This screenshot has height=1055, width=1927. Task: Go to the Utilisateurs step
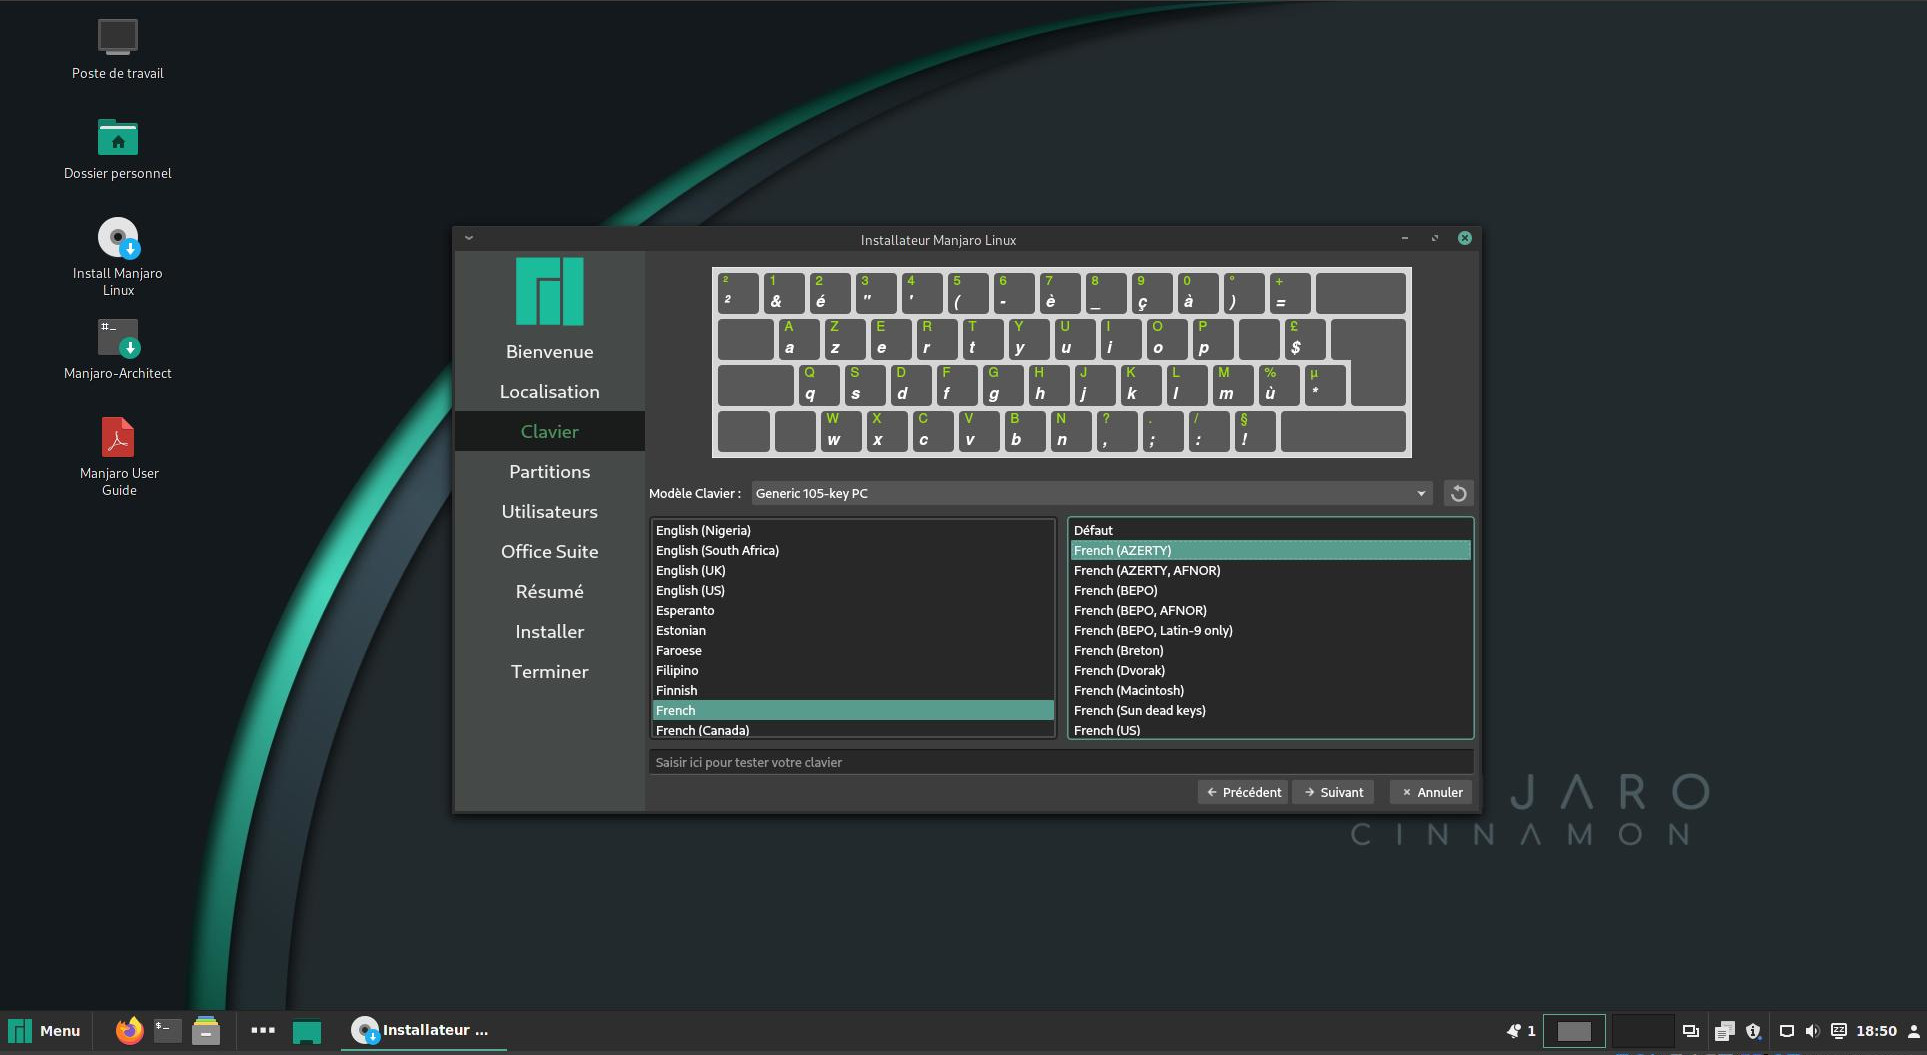pyautogui.click(x=550, y=512)
